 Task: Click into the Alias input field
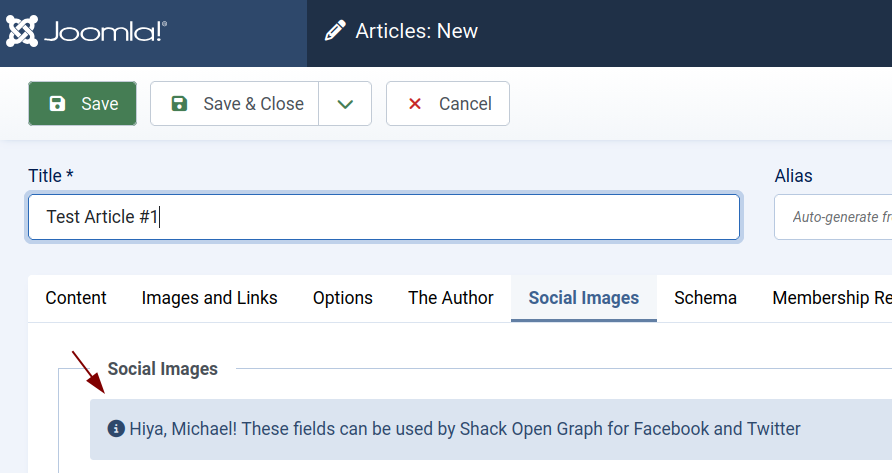click(x=832, y=217)
